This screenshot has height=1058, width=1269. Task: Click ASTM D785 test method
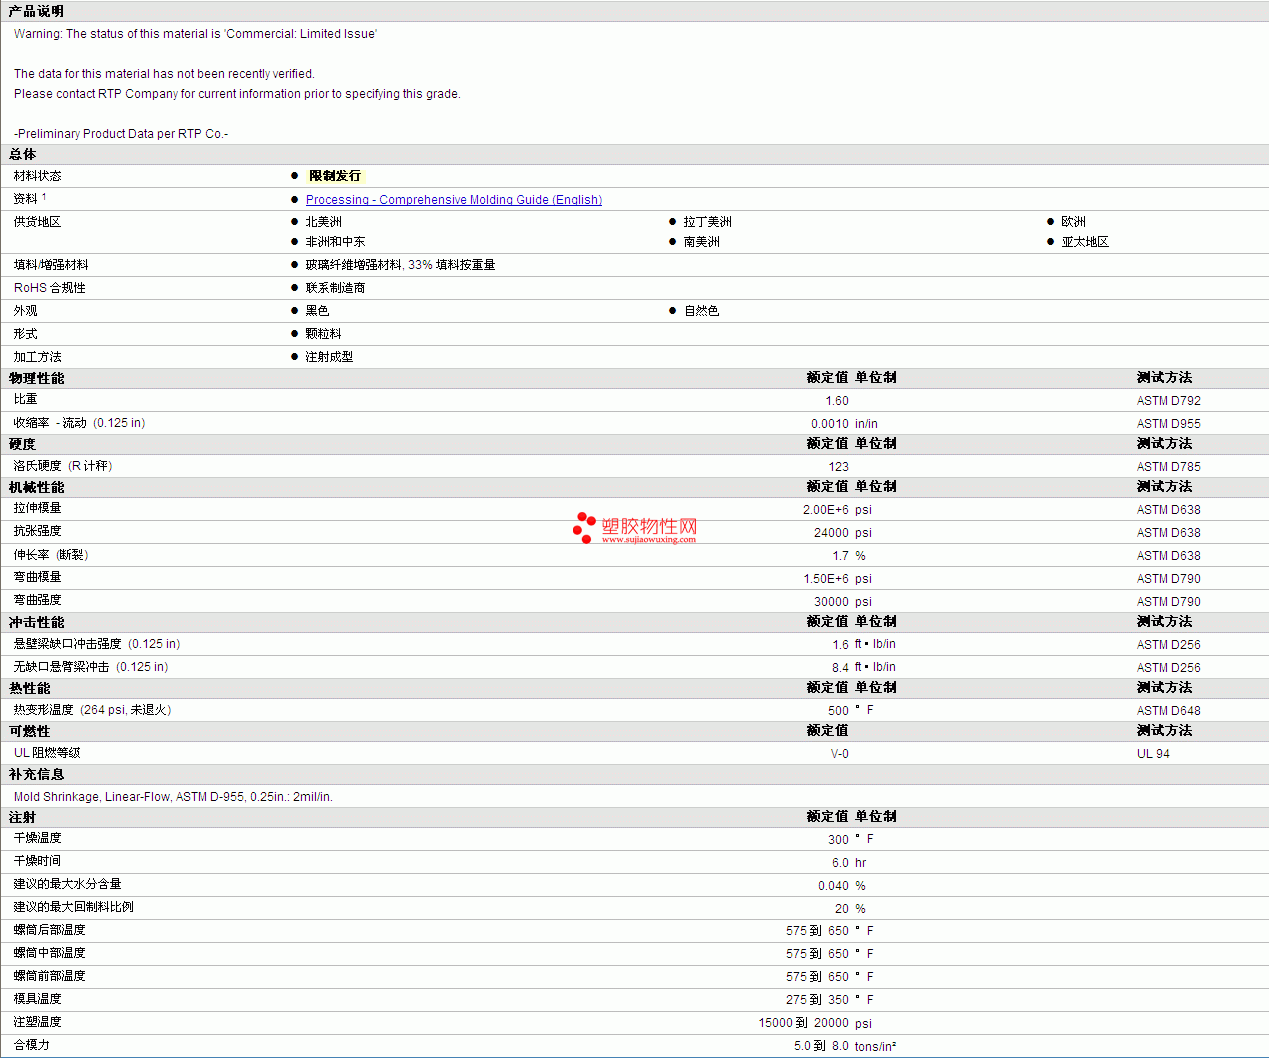click(1169, 467)
